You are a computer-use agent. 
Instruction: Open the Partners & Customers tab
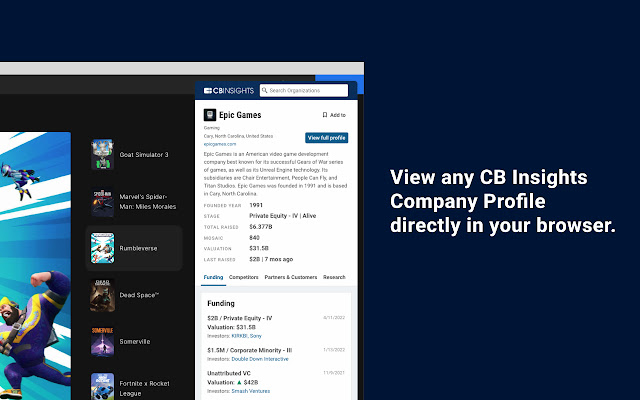291,277
